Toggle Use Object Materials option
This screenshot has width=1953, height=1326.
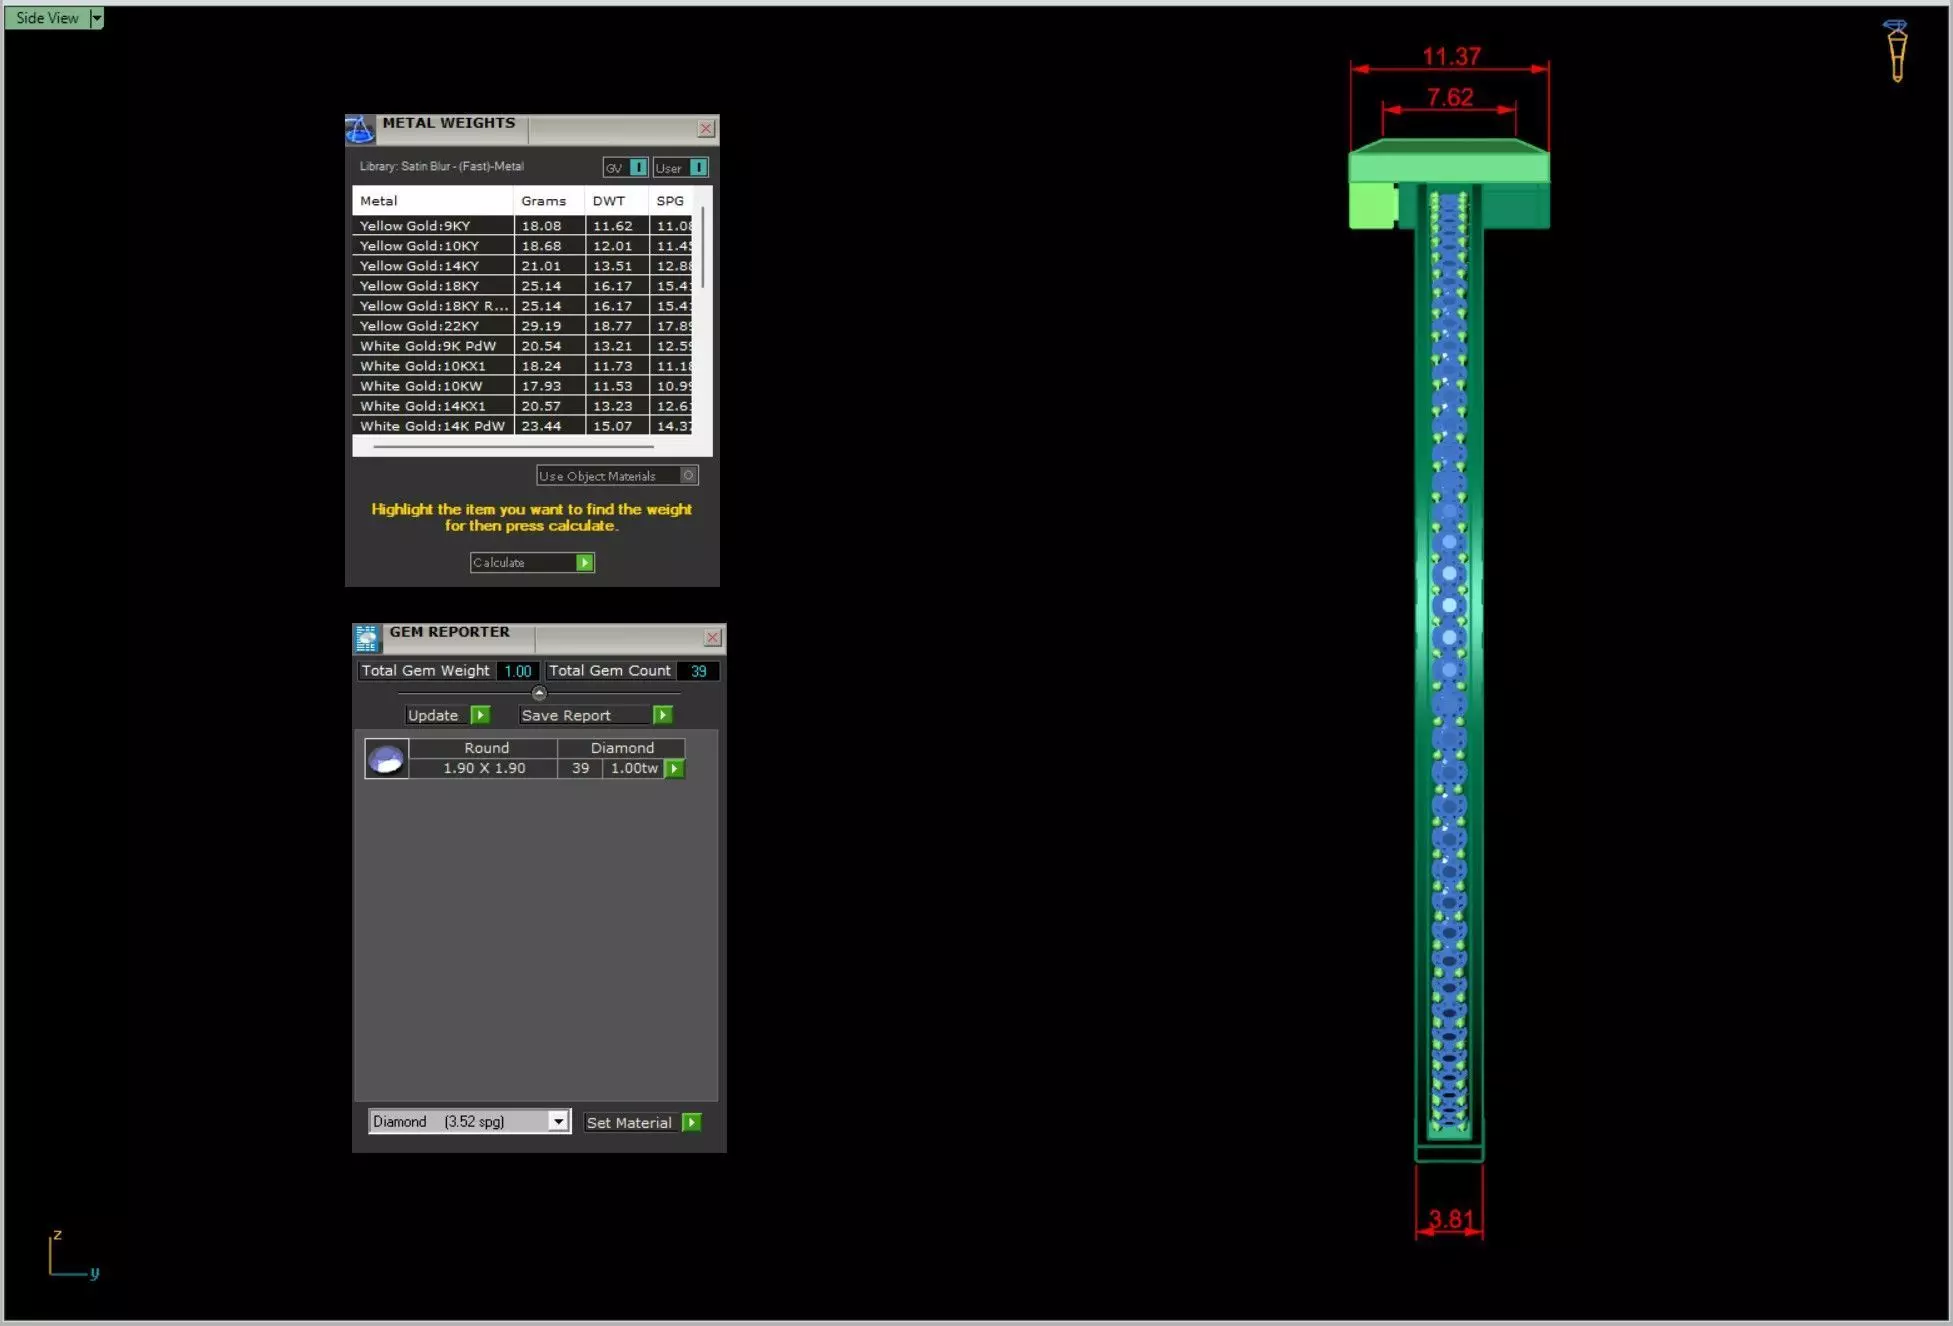688,476
